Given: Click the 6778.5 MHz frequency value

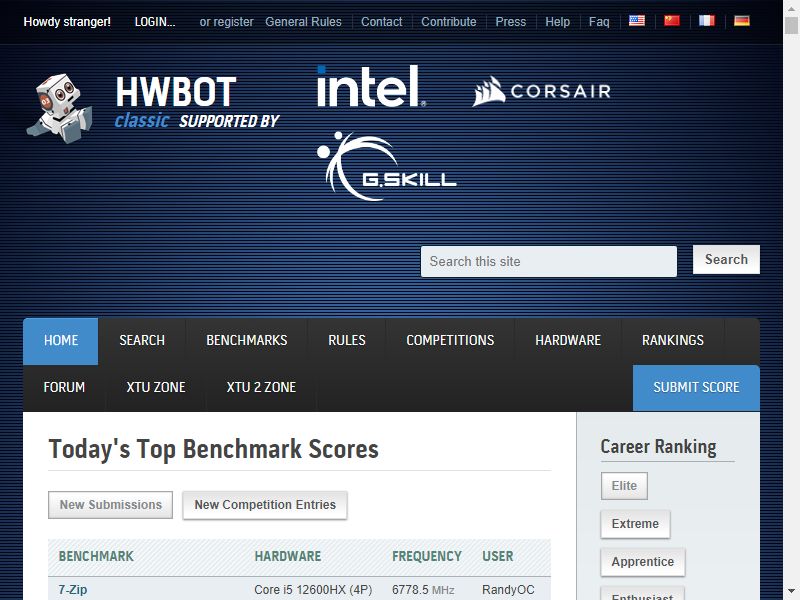Looking at the screenshot, I should pyautogui.click(x=423, y=590).
